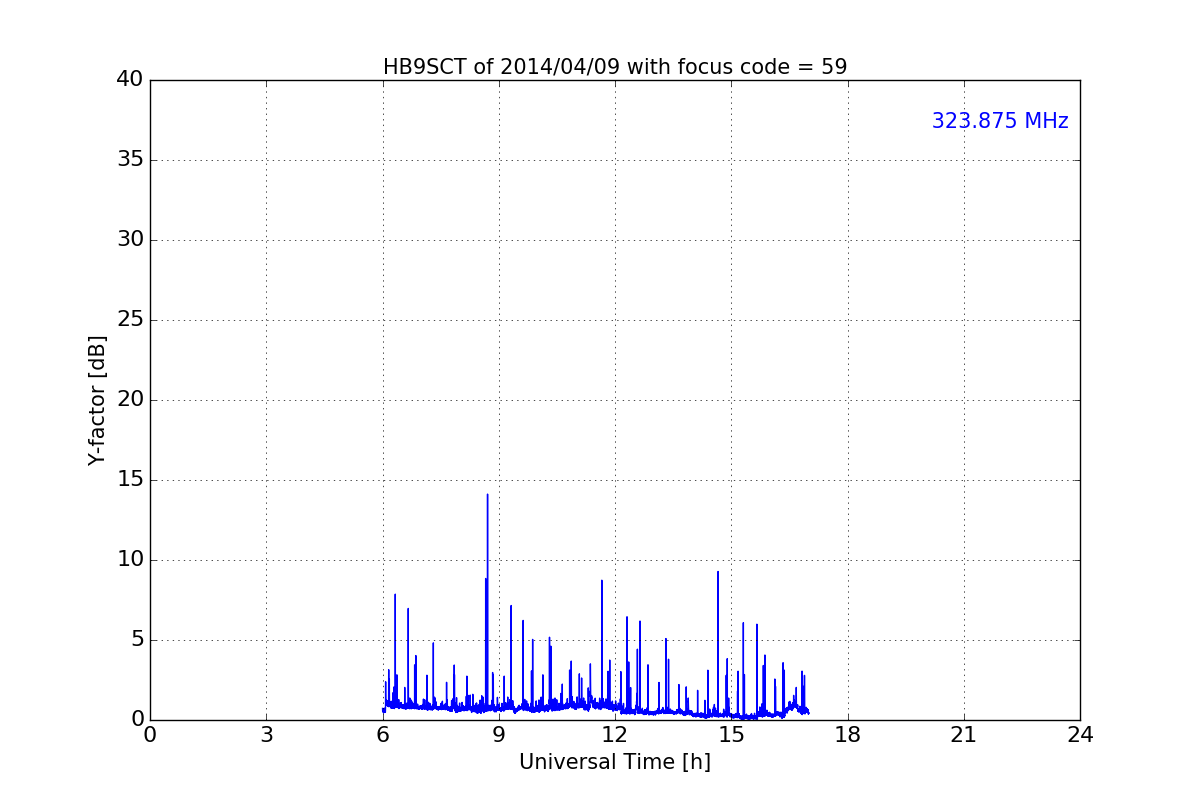Click the y-axis tick label "35"

pos(130,160)
